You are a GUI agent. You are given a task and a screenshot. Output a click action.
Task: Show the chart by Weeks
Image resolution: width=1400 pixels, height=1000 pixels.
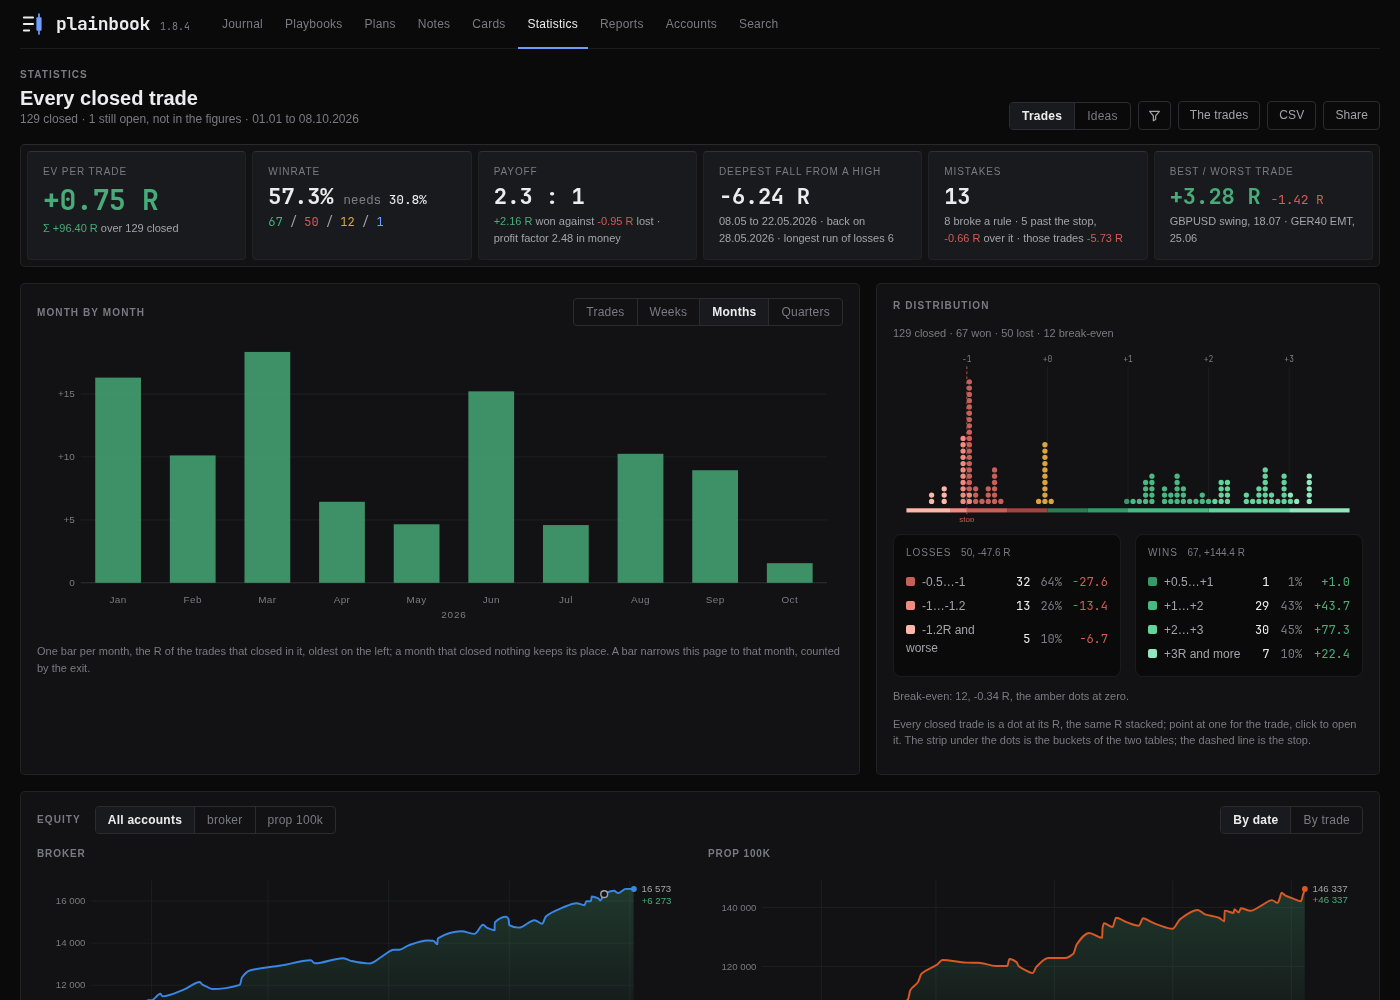(x=668, y=312)
